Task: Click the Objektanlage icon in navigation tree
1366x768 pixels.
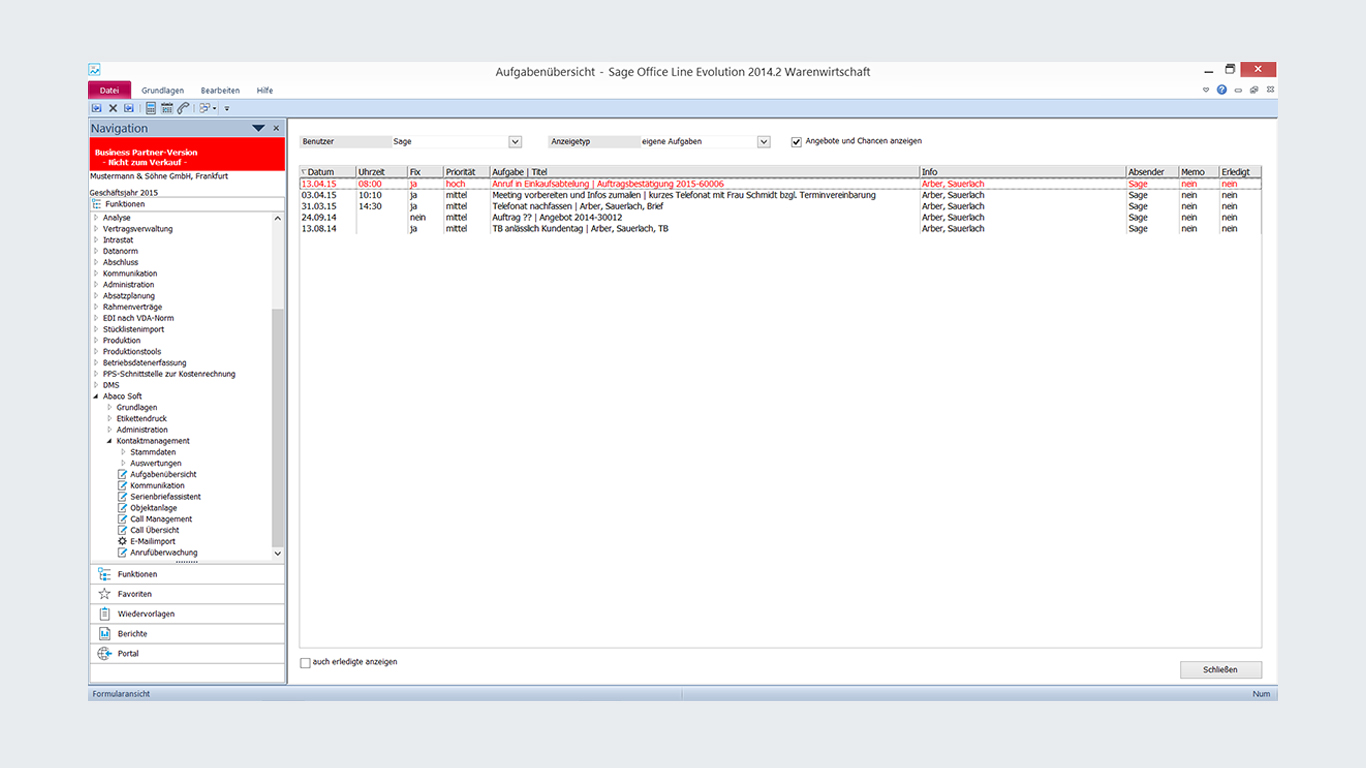Action: coord(123,508)
